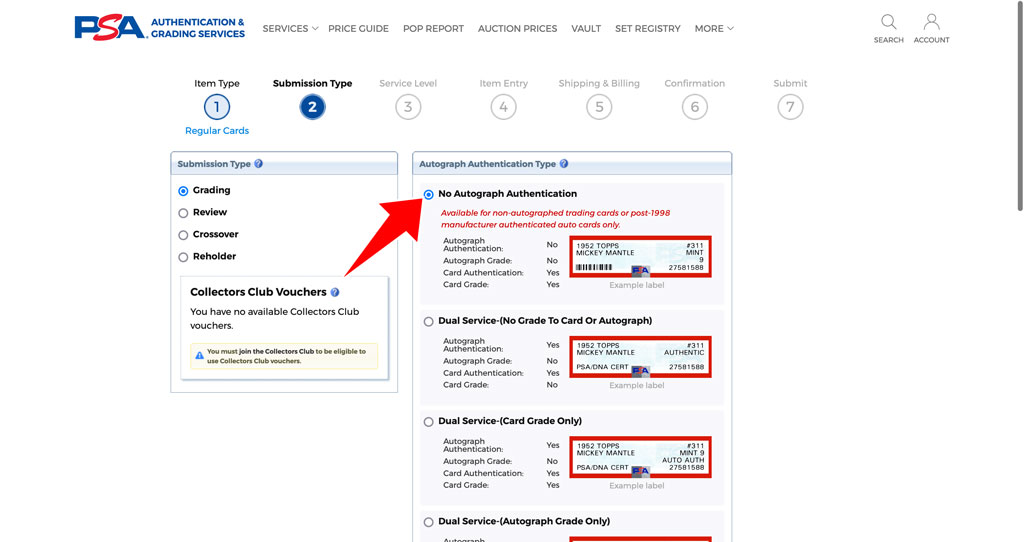1024x542 pixels.
Task: Click the Collectors Club Vouchers heading
Action: point(258,292)
